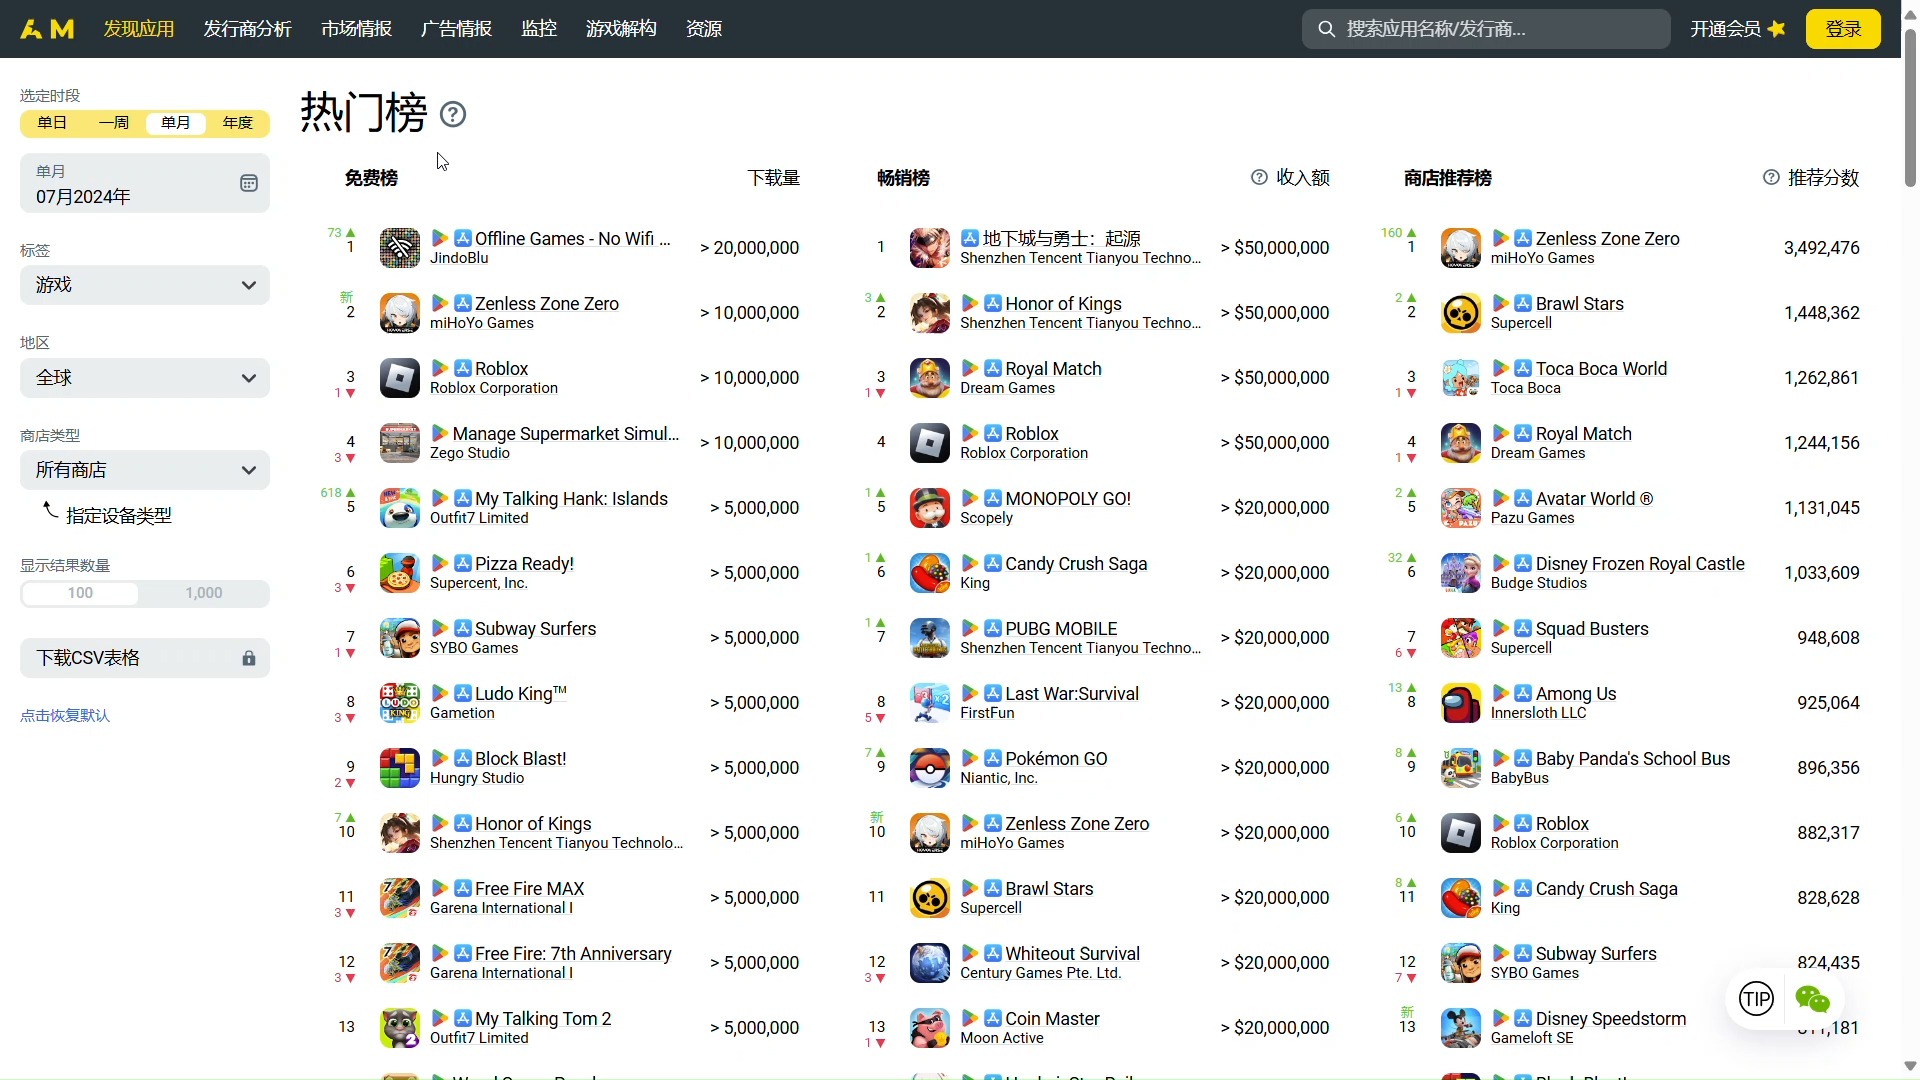1920x1080 pixels.
Task: Click 3,492,476 featured score value
Action: 1822,248
